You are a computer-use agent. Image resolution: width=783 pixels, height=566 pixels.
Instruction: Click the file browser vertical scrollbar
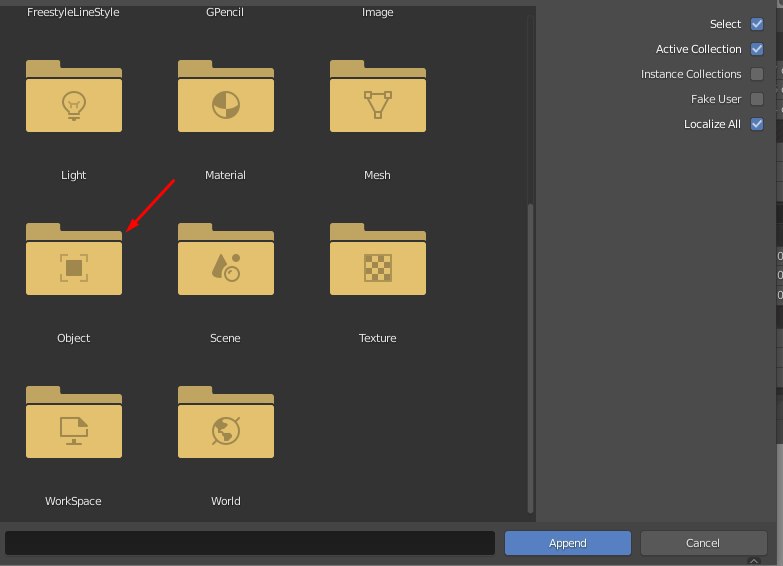pyautogui.click(x=530, y=358)
